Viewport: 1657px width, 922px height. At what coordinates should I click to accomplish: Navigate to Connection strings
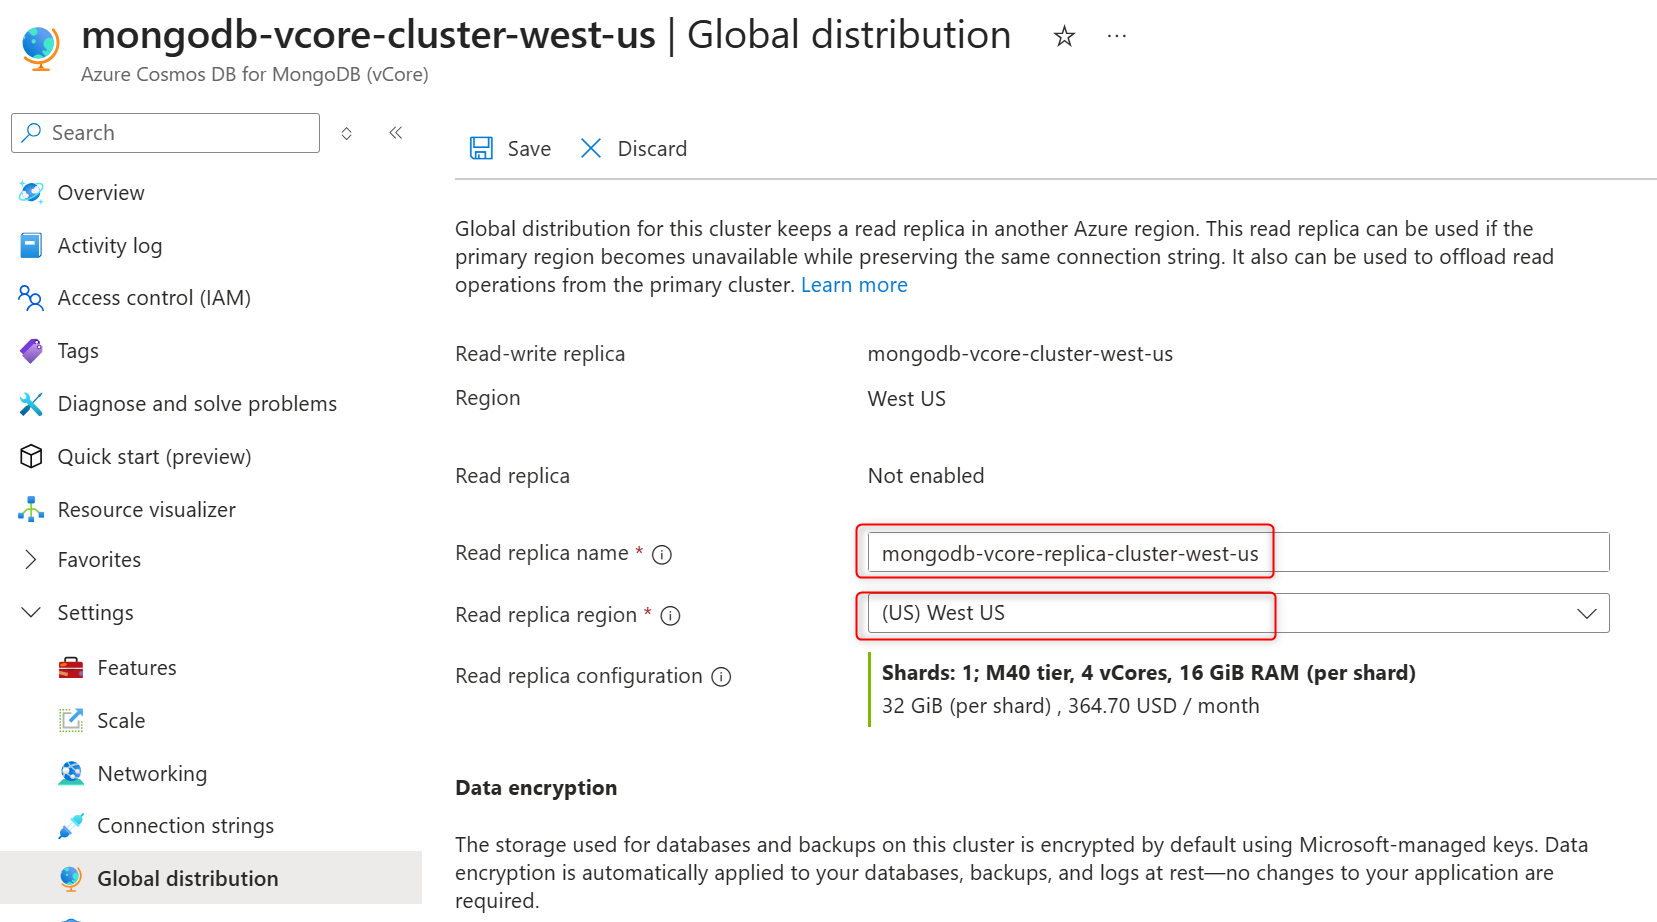(x=185, y=826)
